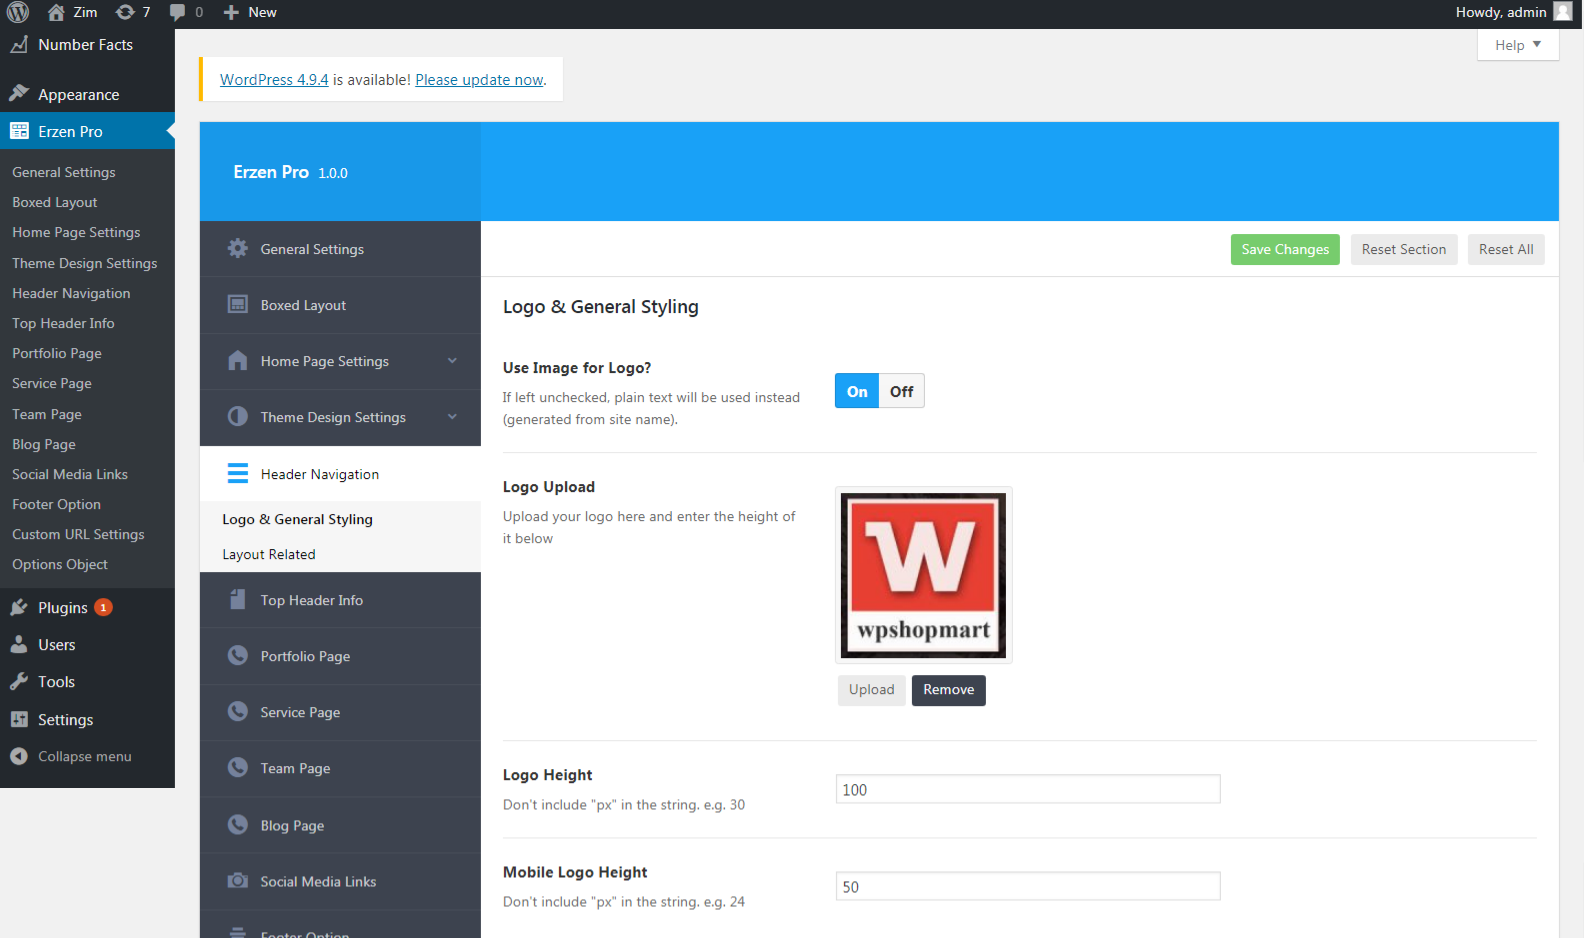Switch logo image toggle to Off
The width and height of the screenshot is (1584, 938).
(x=902, y=391)
